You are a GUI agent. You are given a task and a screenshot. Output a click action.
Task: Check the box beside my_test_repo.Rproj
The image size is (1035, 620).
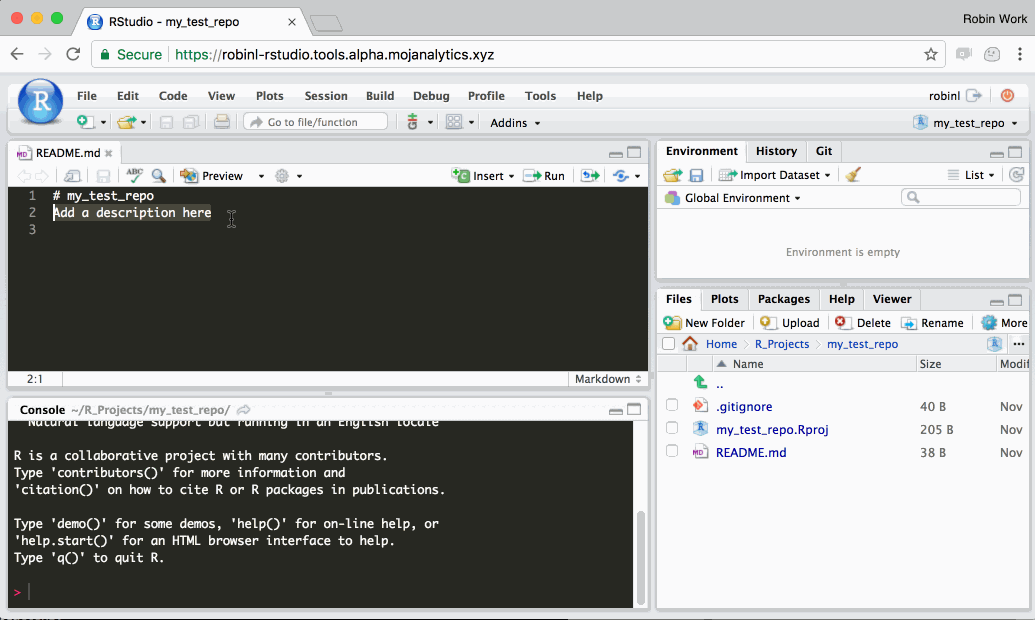pyautogui.click(x=672, y=428)
